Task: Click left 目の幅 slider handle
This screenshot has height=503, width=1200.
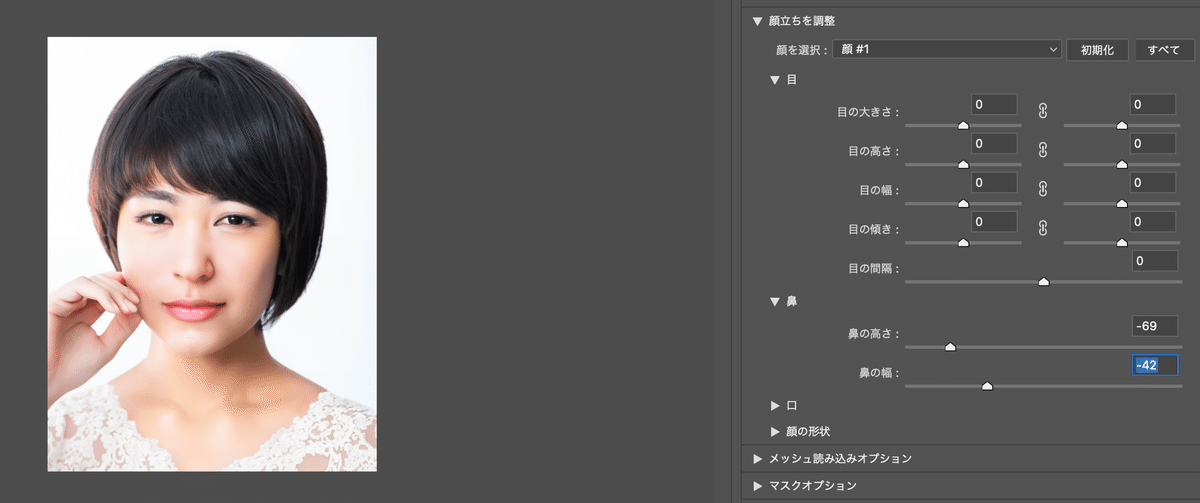Action: click(x=963, y=203)
